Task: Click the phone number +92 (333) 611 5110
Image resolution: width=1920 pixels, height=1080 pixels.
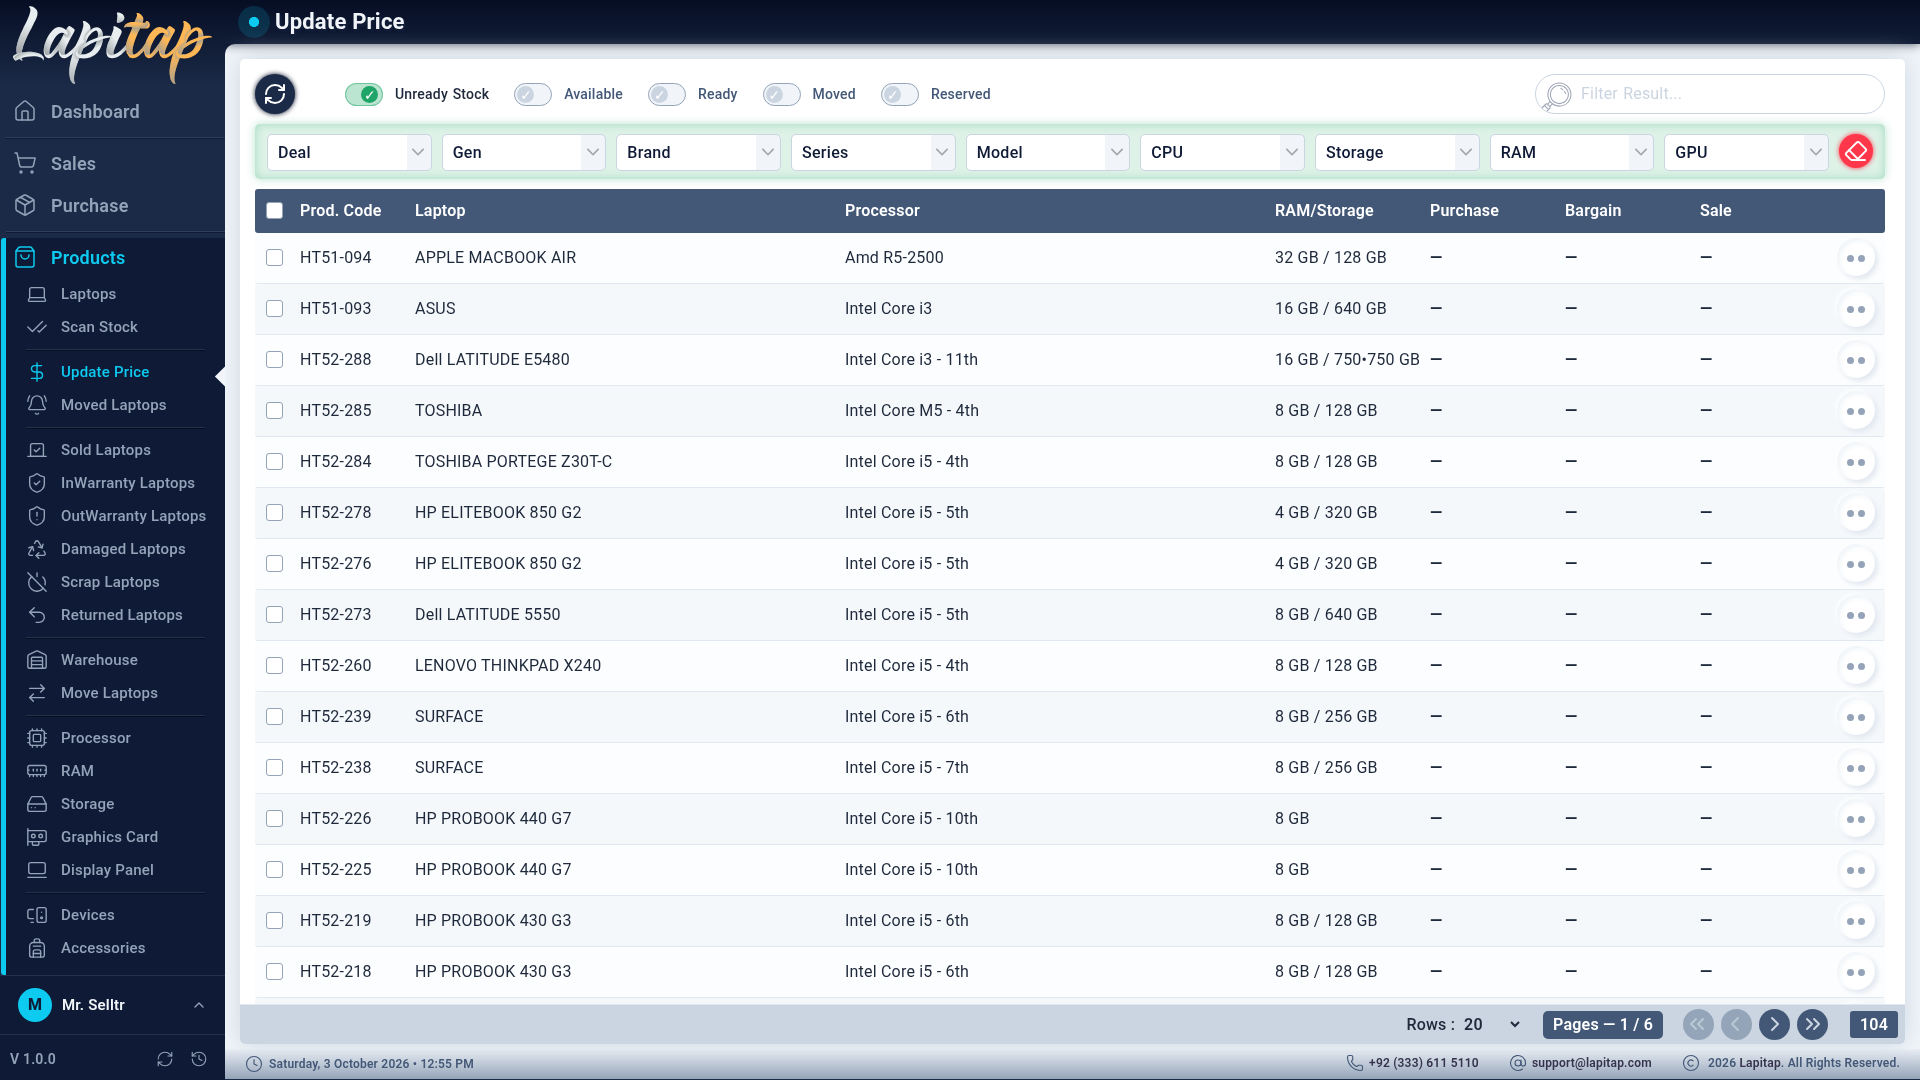Action: click(x=1423, y=1063)
